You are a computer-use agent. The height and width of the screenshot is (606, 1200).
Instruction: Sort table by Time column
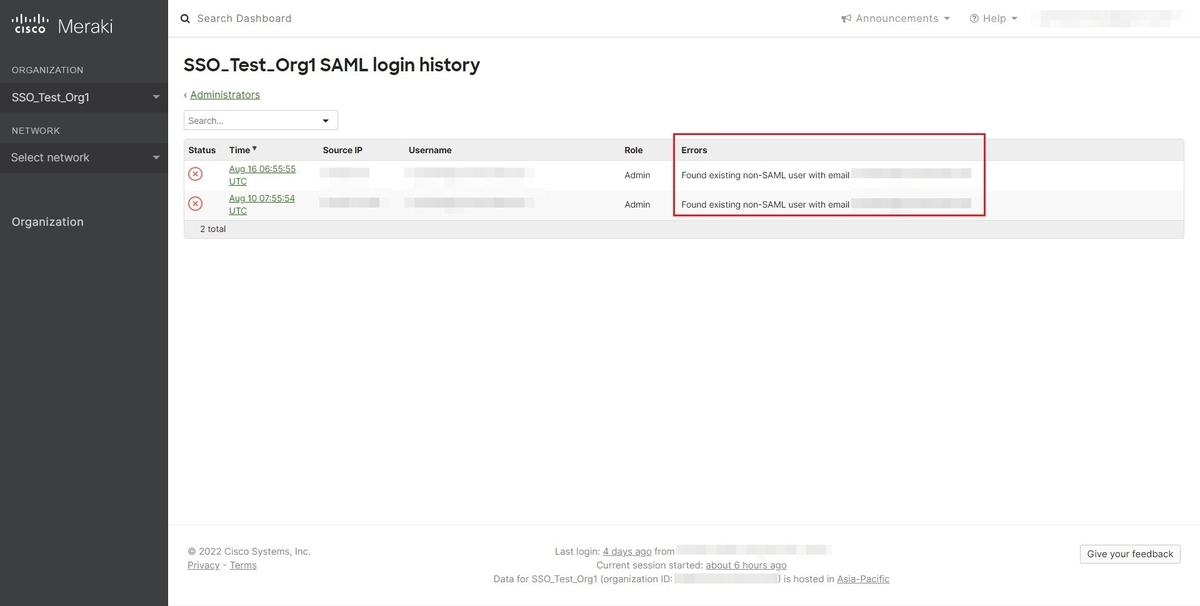point(243,150)
